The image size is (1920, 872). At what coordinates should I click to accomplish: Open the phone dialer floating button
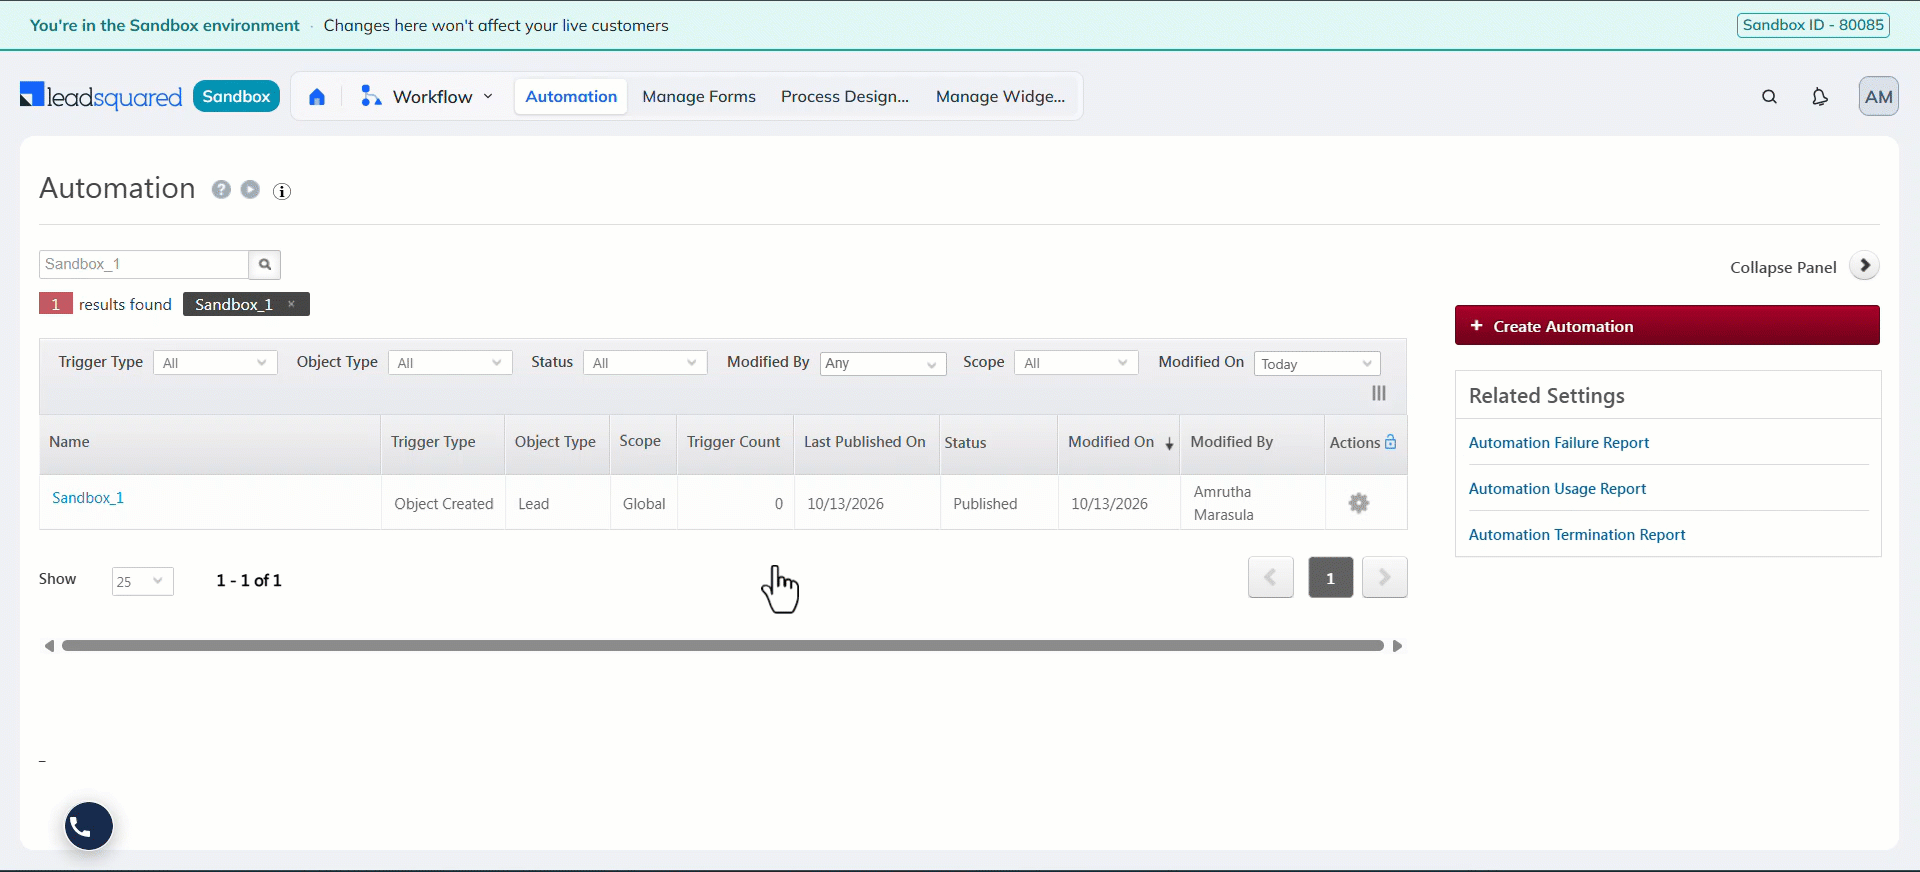tap(89, 826)
